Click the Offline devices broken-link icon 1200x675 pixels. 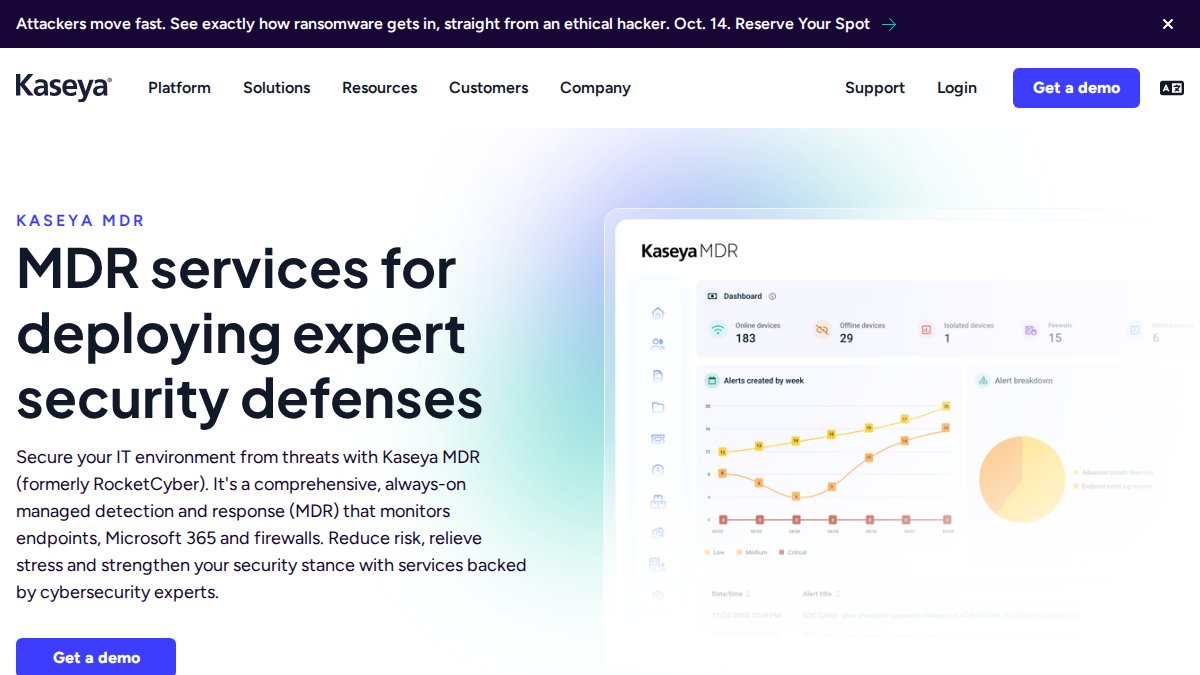[x=822, y=330]
